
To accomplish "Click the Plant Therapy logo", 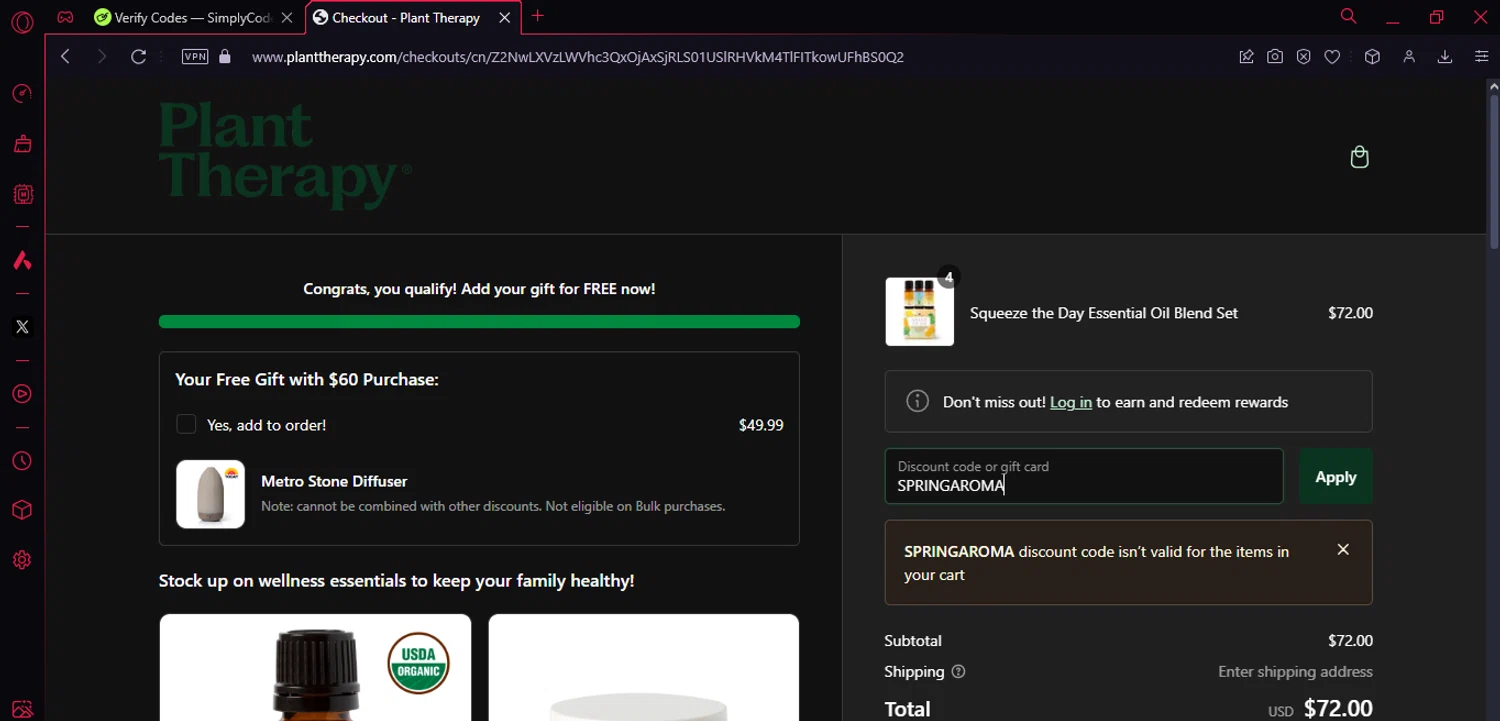I will 285,156.
